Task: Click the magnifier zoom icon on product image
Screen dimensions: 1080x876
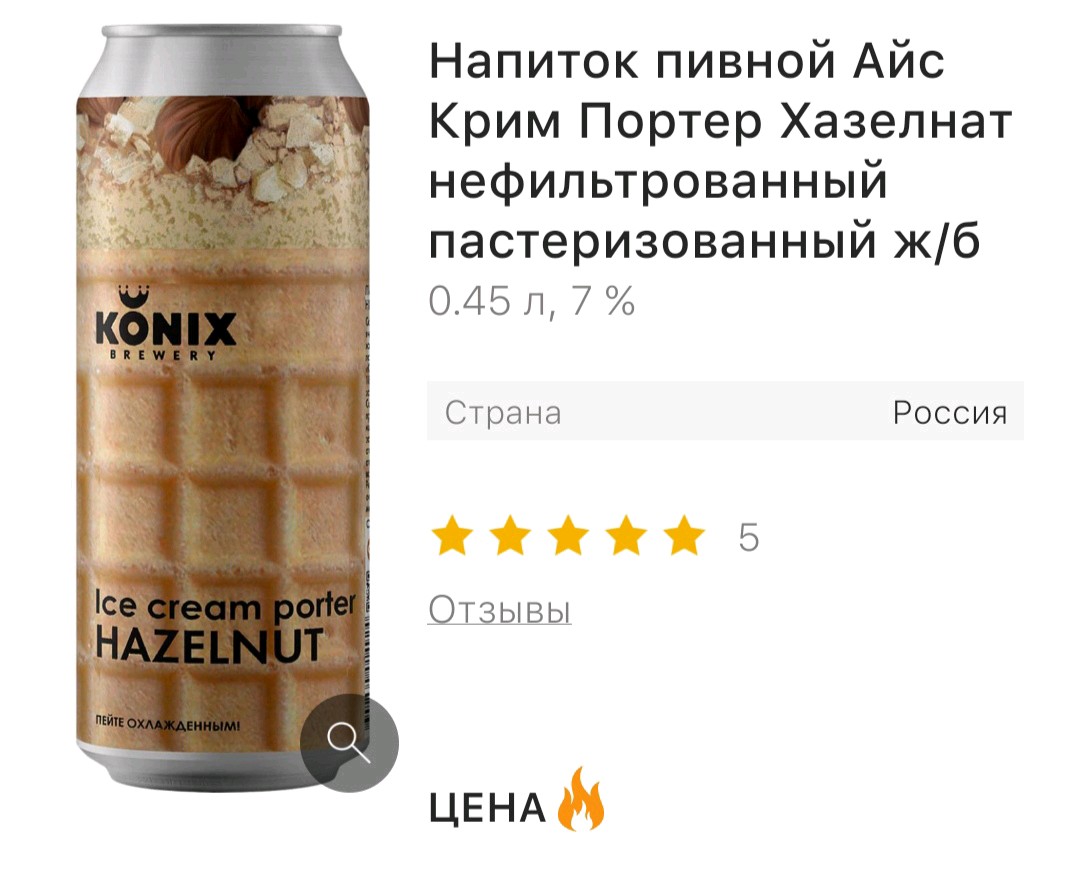Action: (x=350, y=743)
